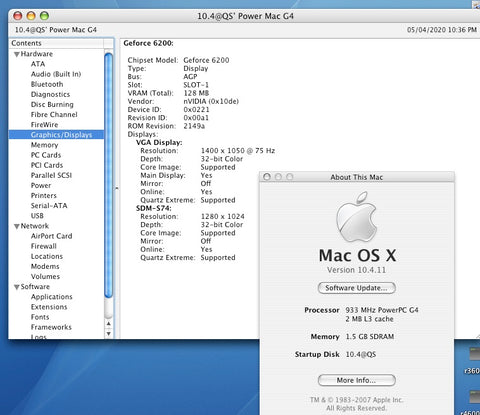
Task: Click the Startup Disk 10.4@QS value
Action: [x=361, y=354]
